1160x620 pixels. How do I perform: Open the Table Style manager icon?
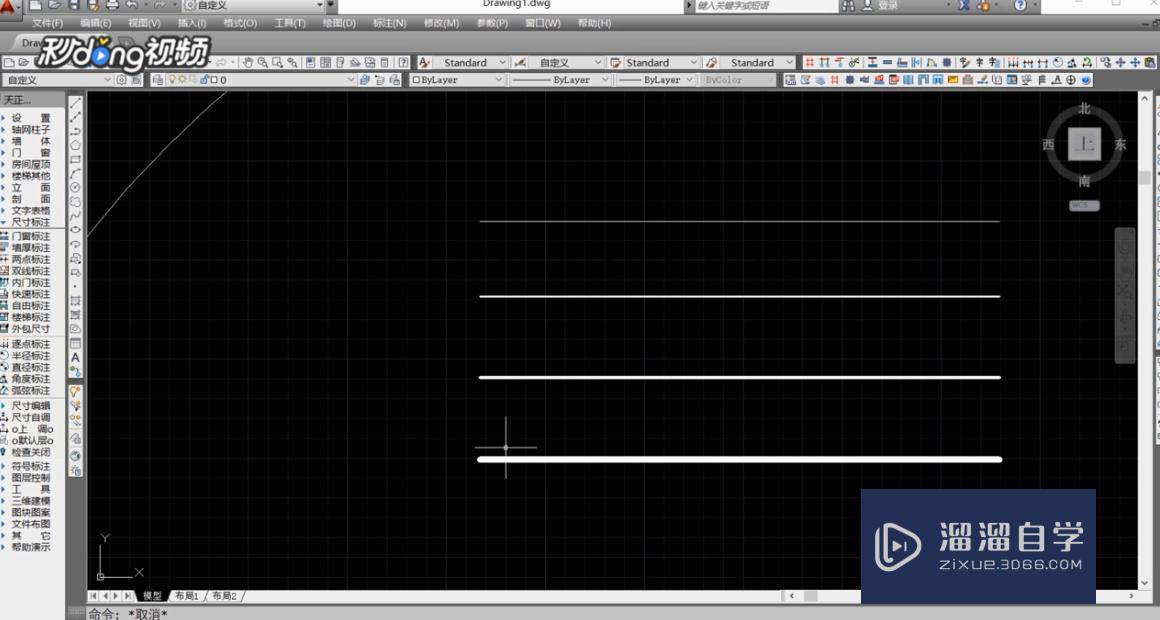pyautogui.click(x=615, y=63)
